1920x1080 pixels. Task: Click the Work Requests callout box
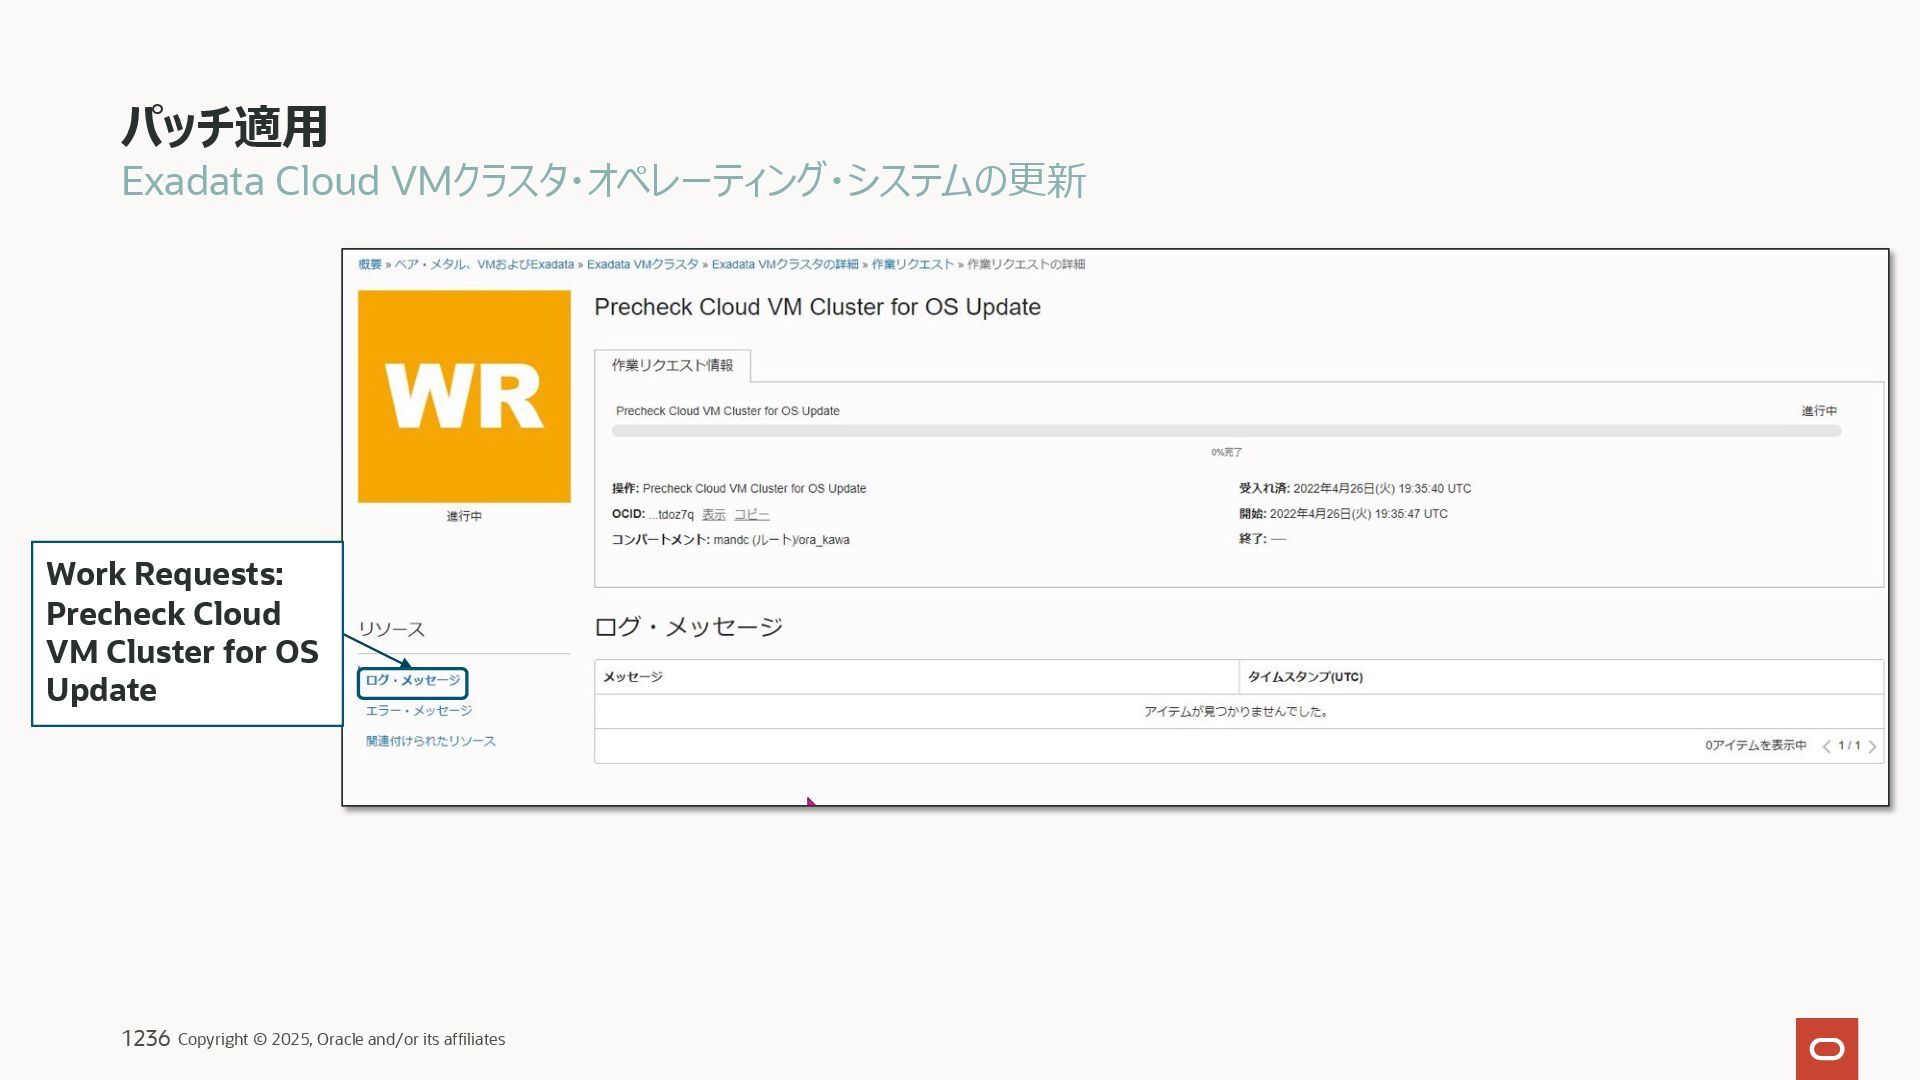click(x=186, y=632)
